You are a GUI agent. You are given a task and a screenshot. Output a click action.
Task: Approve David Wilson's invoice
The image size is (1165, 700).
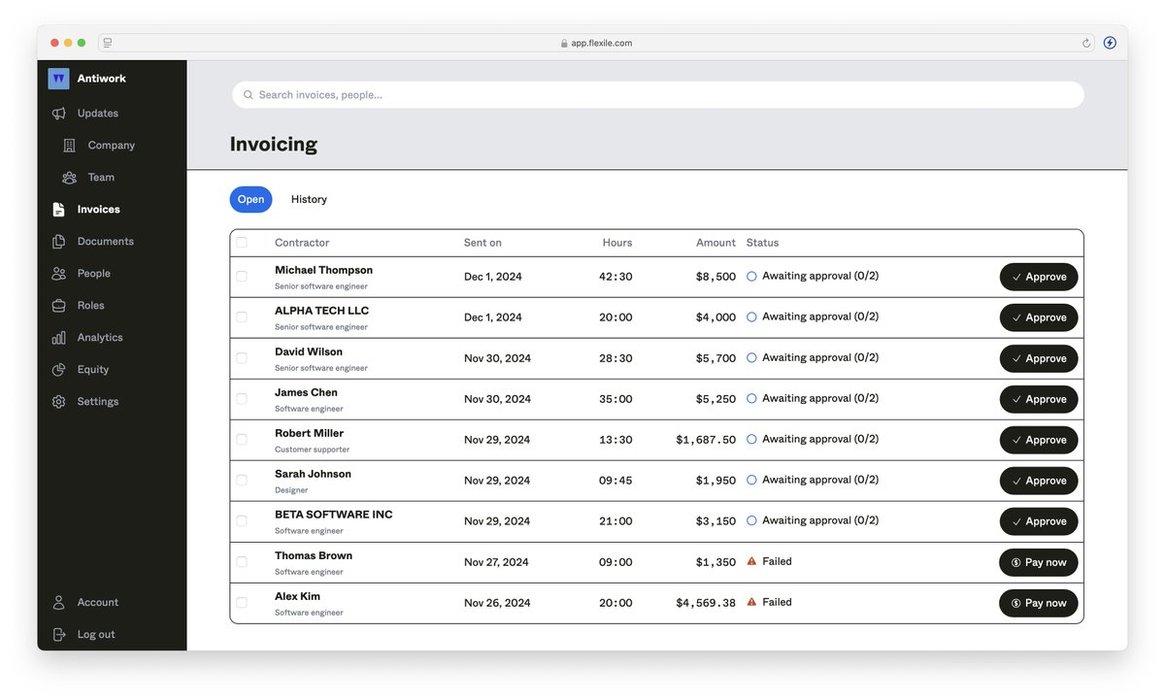point(1038,358)
